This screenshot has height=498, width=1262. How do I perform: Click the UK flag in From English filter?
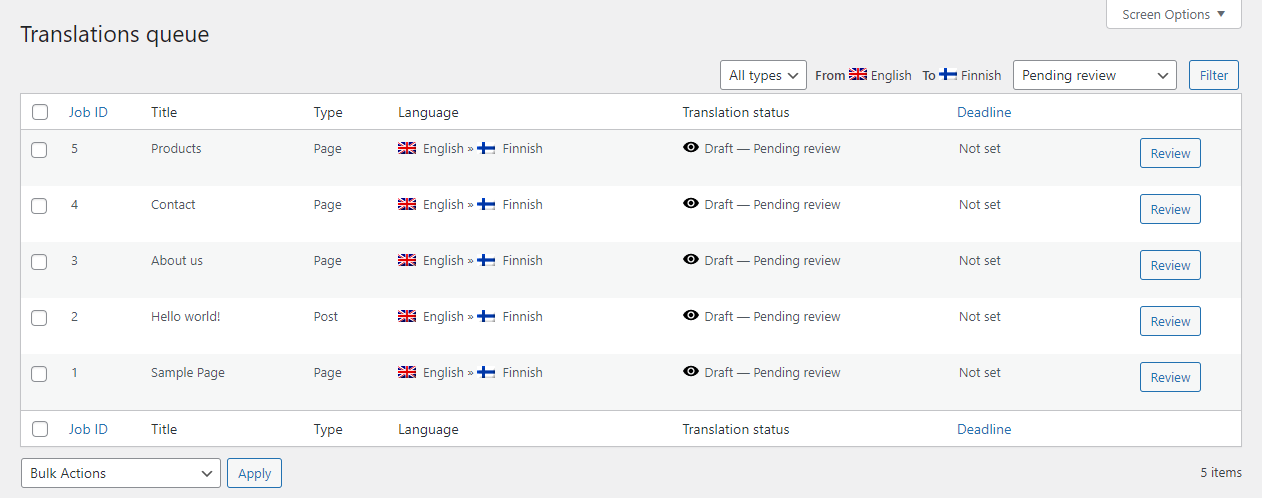pyautogui.click(x=858, y=74)
